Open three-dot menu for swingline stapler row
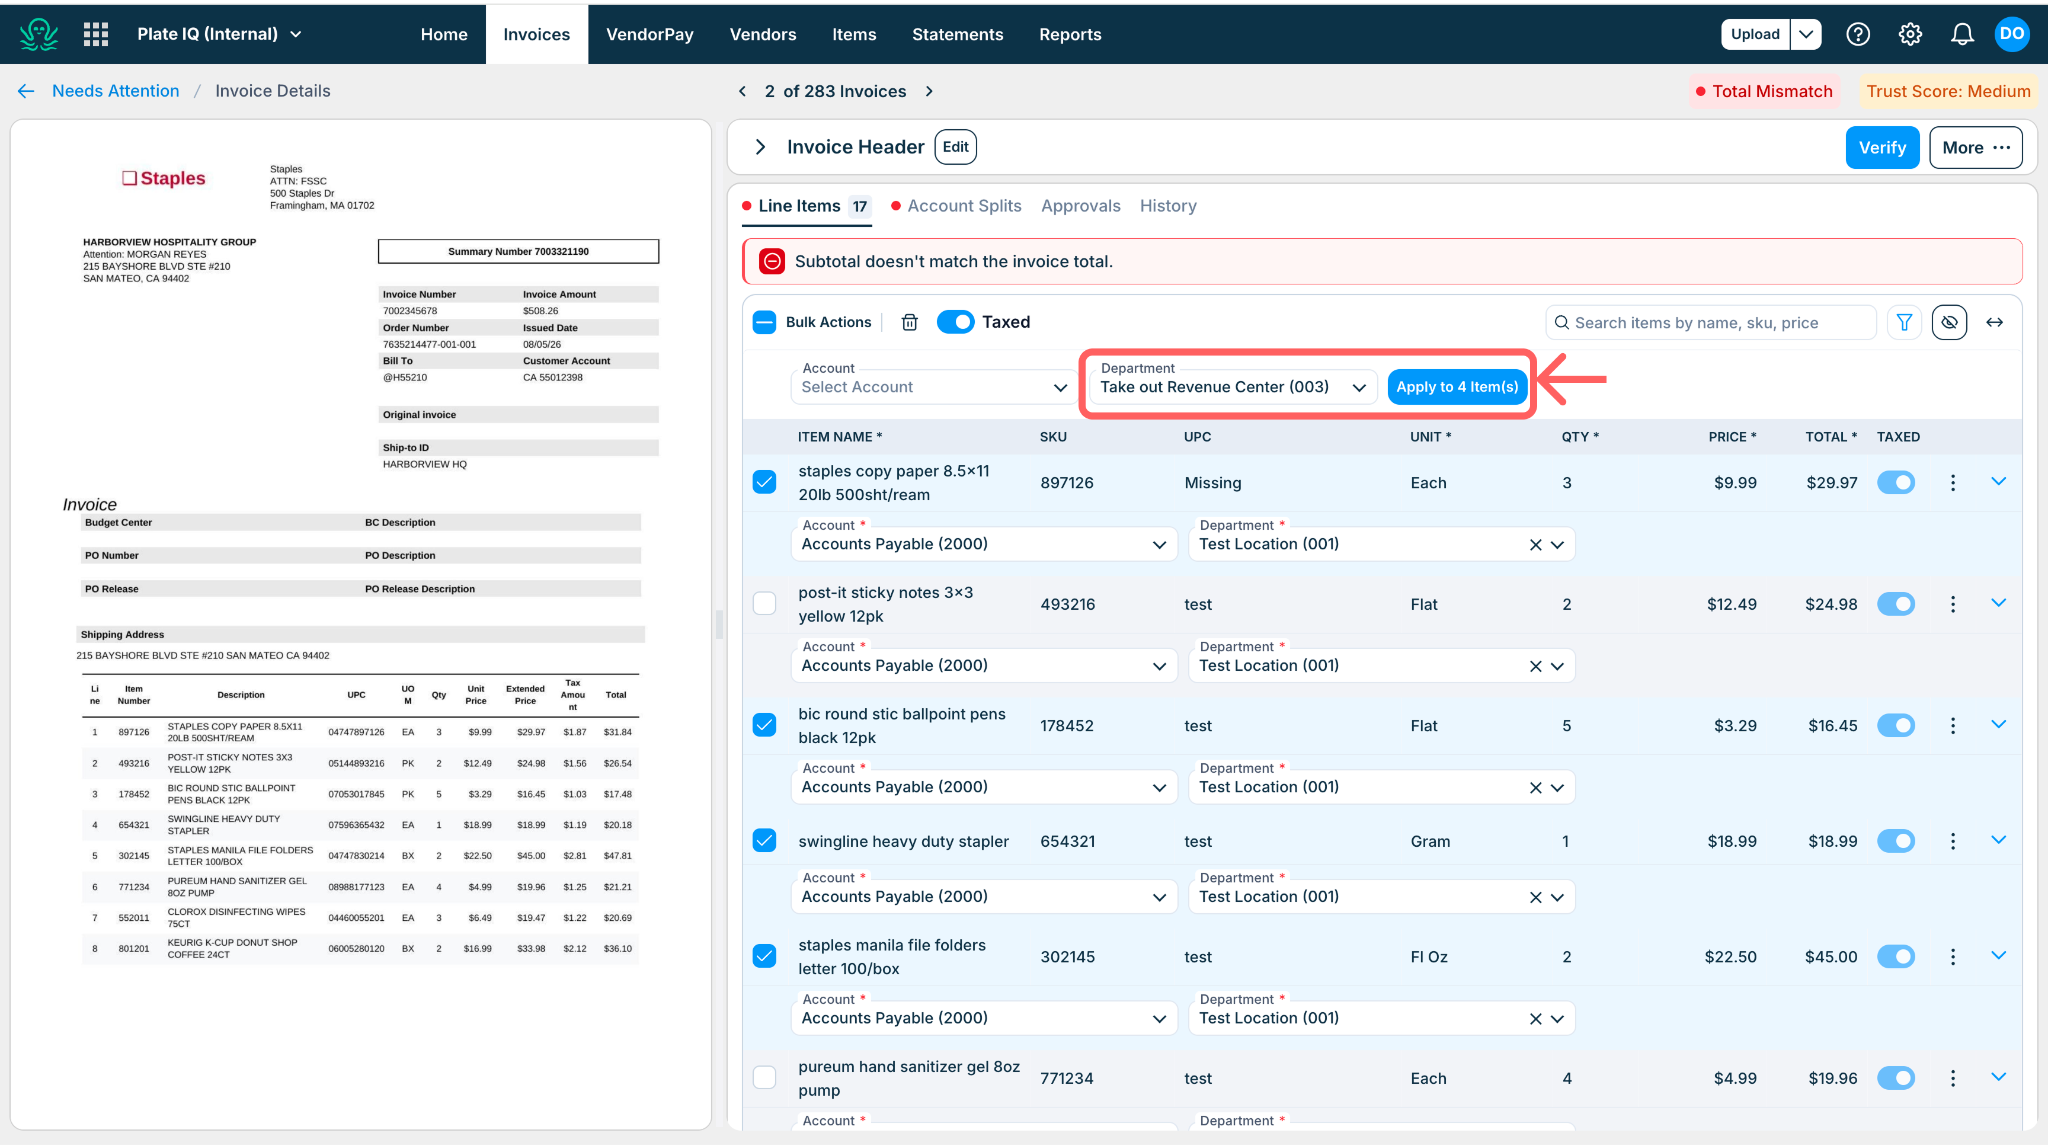This screenshot has width=2048, height=1145. coord(1952,841)
